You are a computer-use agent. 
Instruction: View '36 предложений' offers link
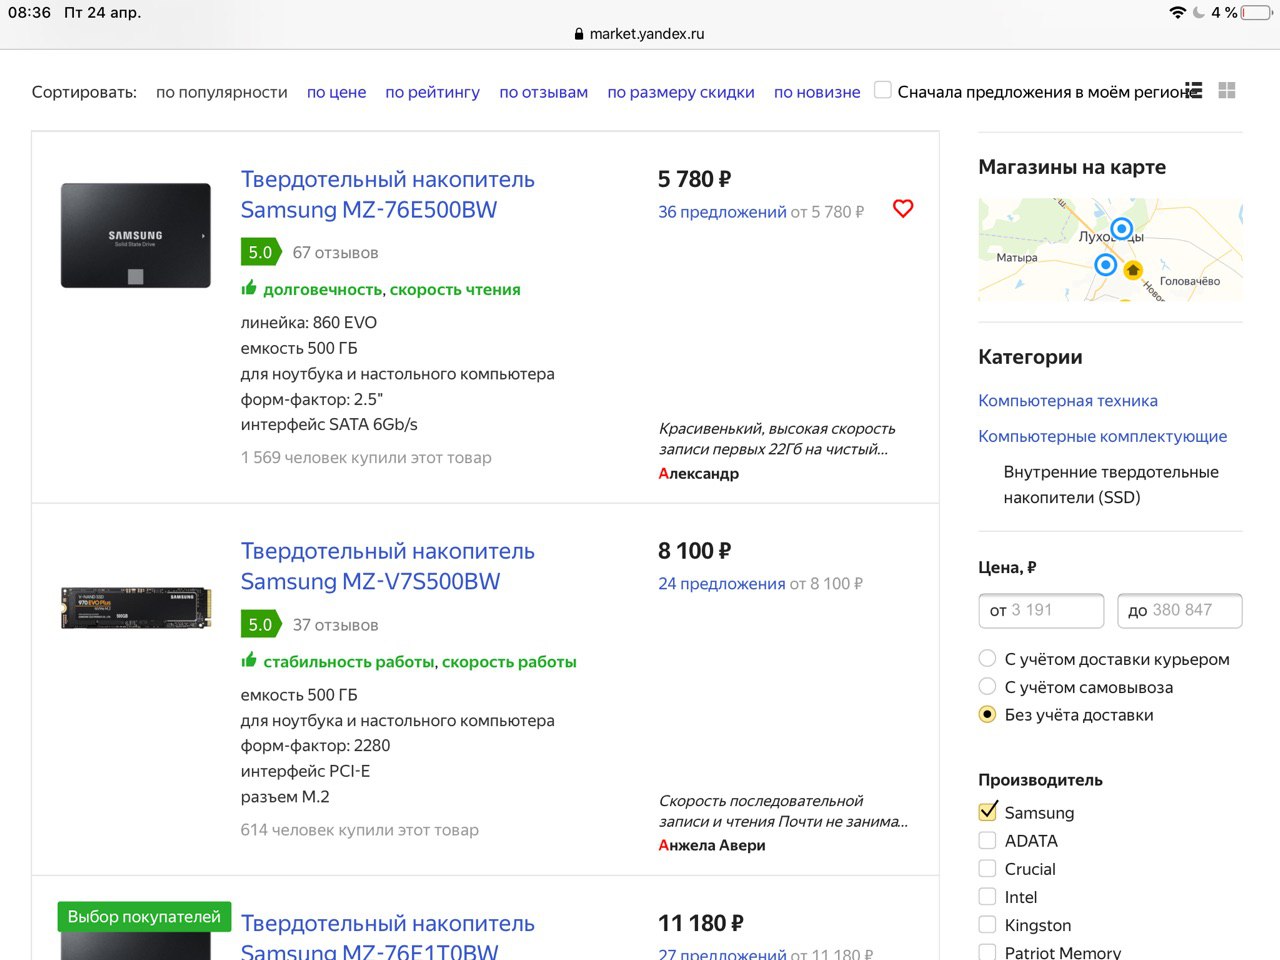click(722, 212)
